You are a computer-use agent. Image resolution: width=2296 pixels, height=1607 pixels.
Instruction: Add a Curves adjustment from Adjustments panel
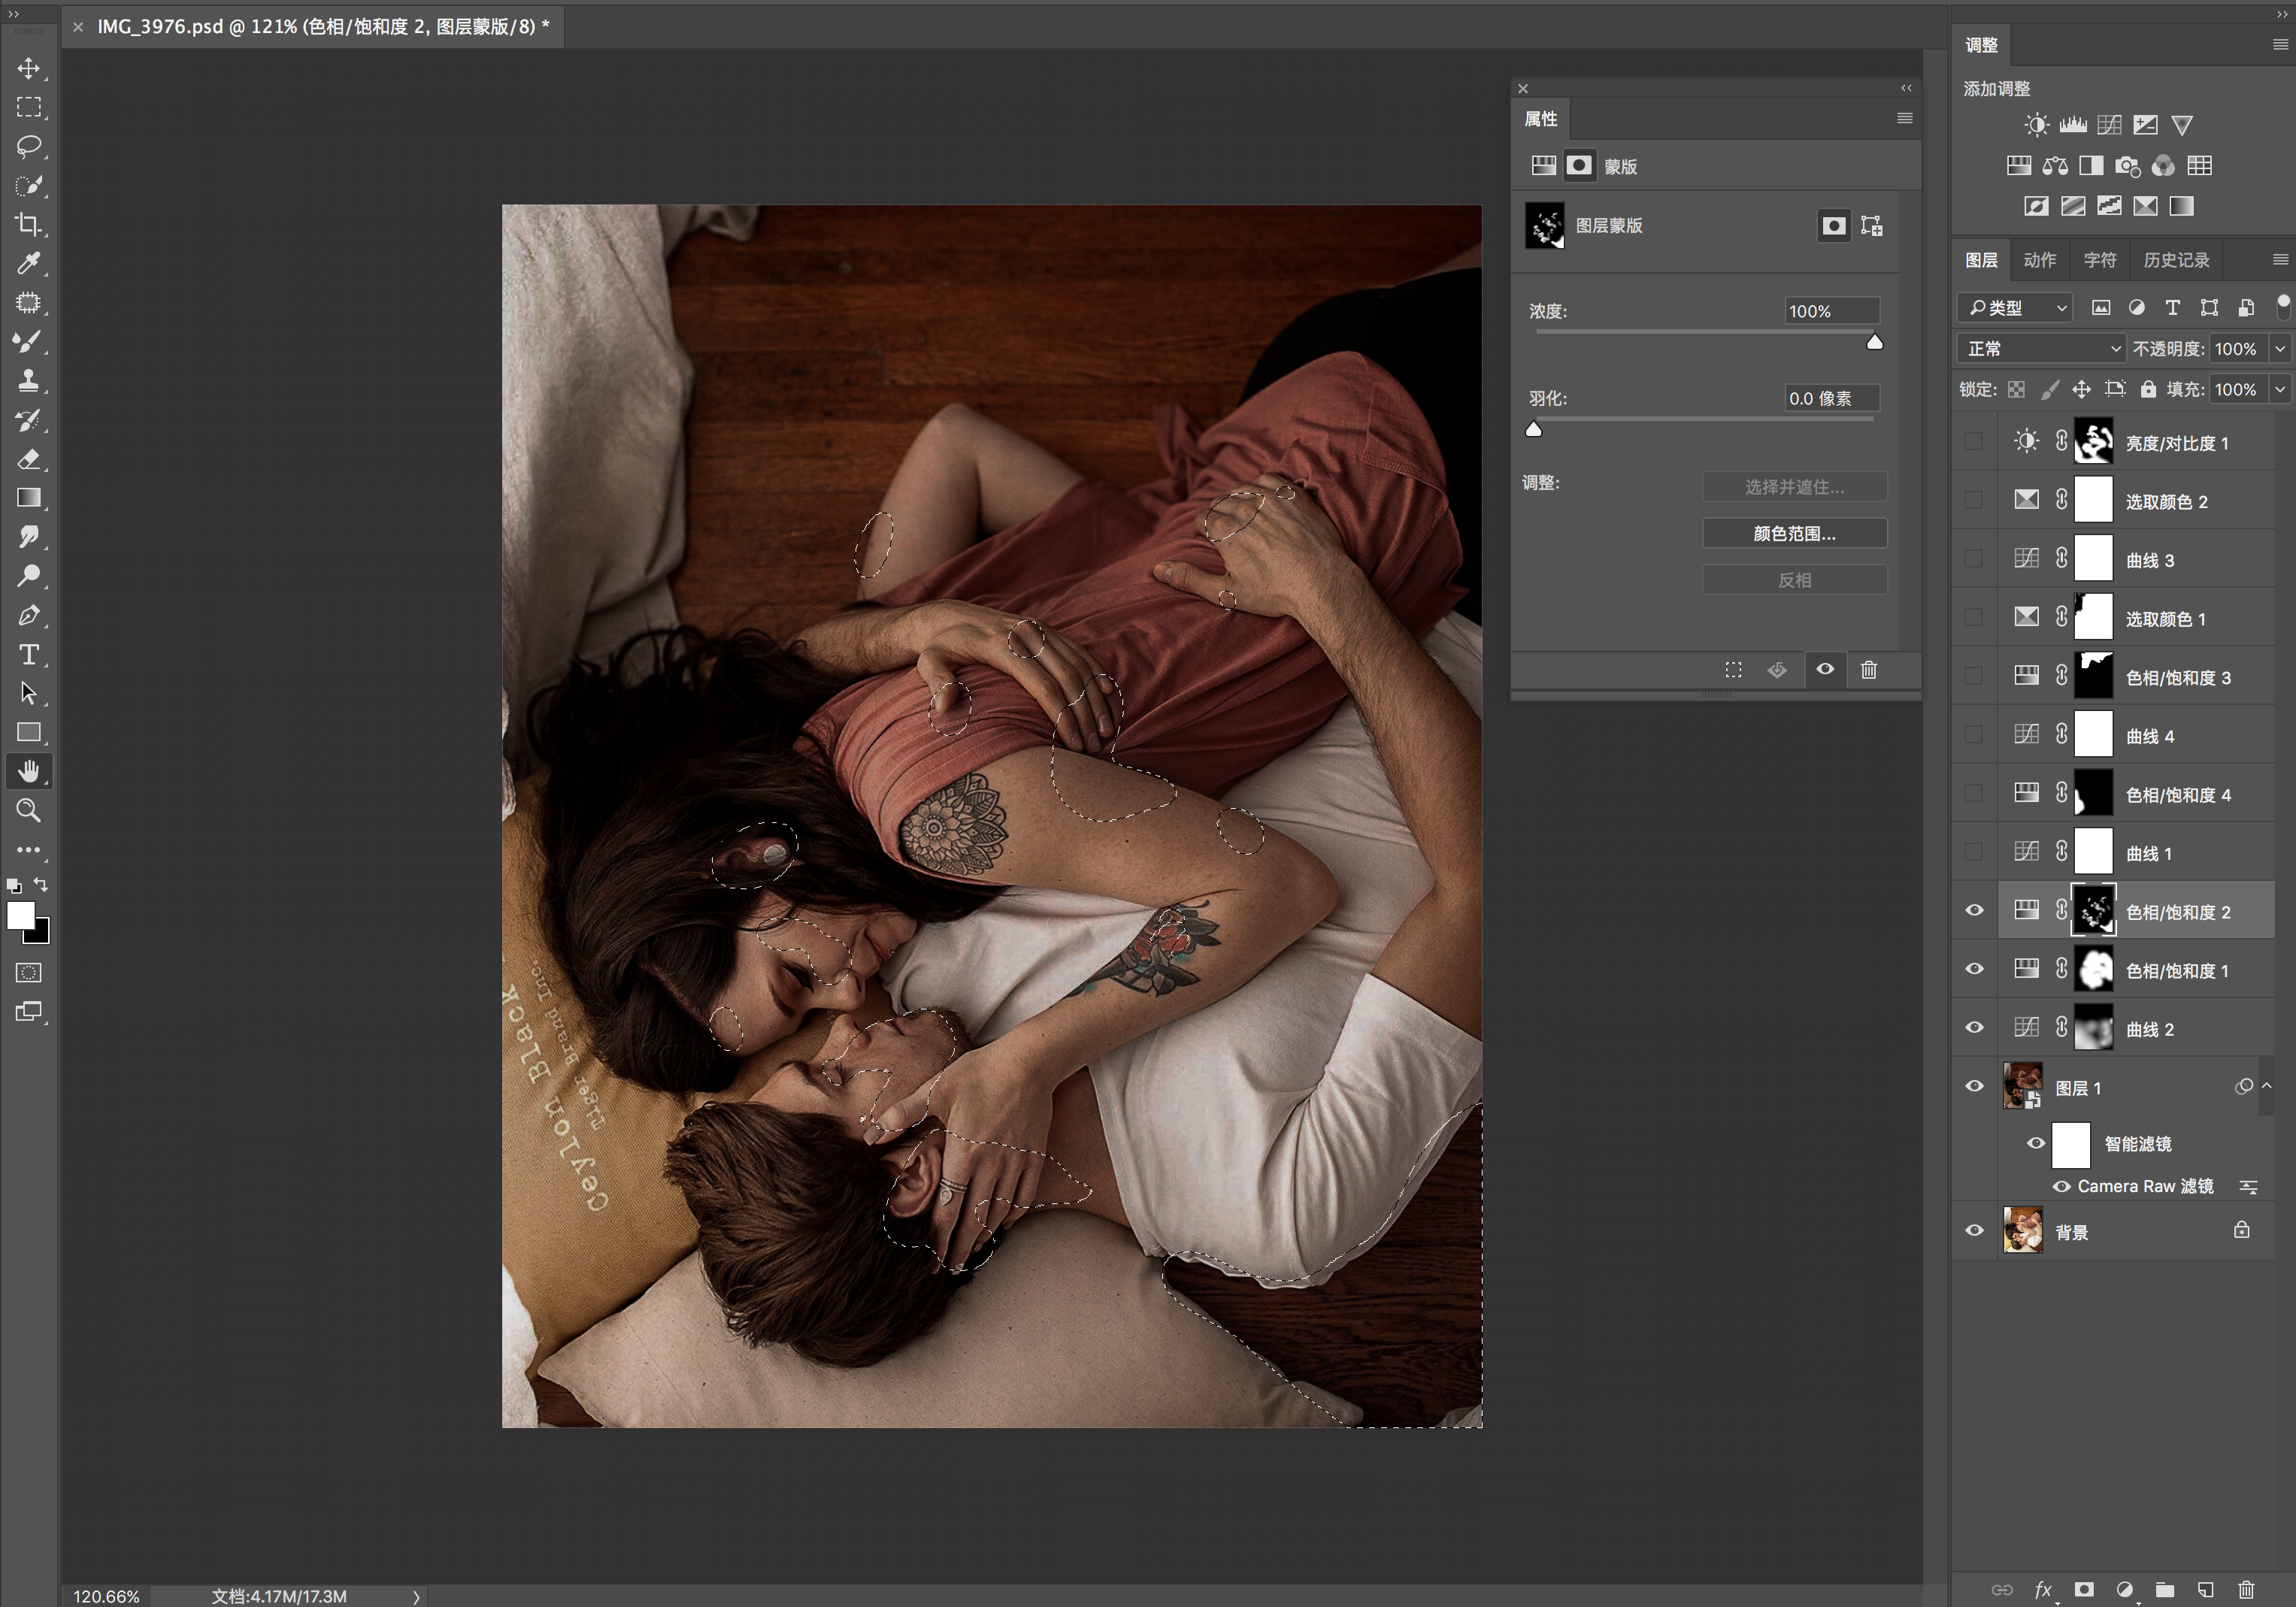(x=2109, y=125)
